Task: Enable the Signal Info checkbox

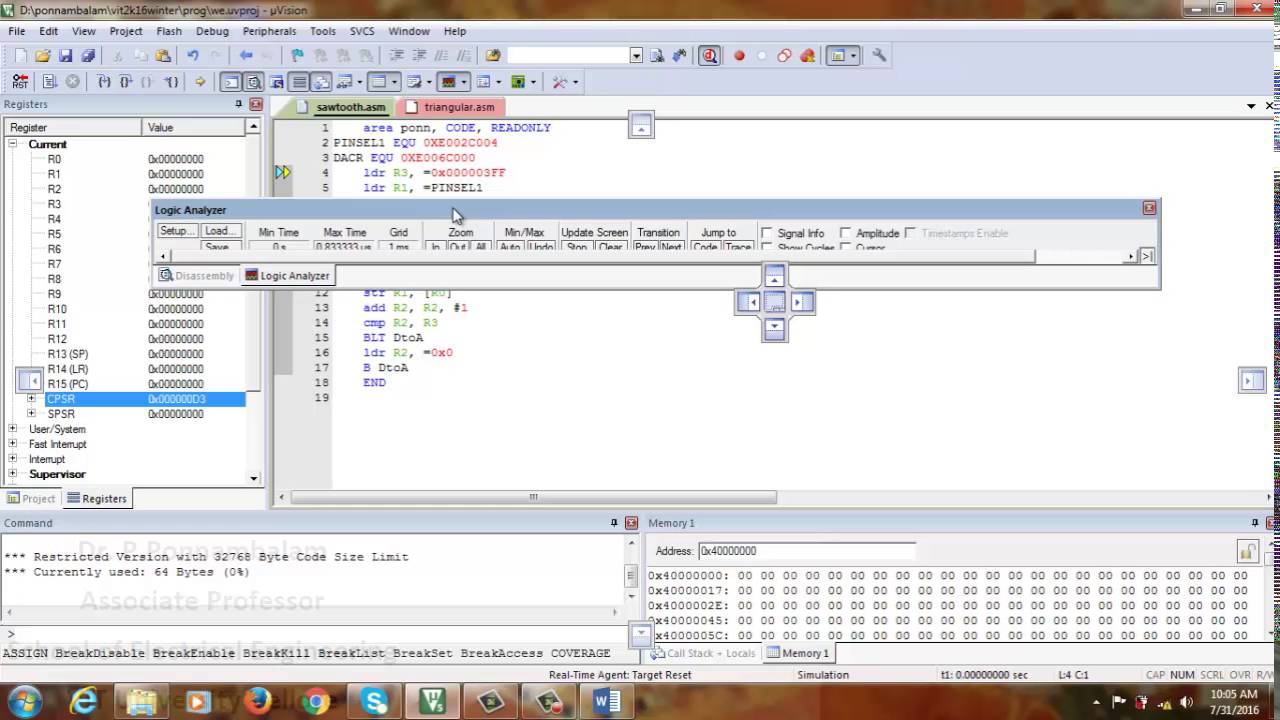Action: tap(767, 233)
